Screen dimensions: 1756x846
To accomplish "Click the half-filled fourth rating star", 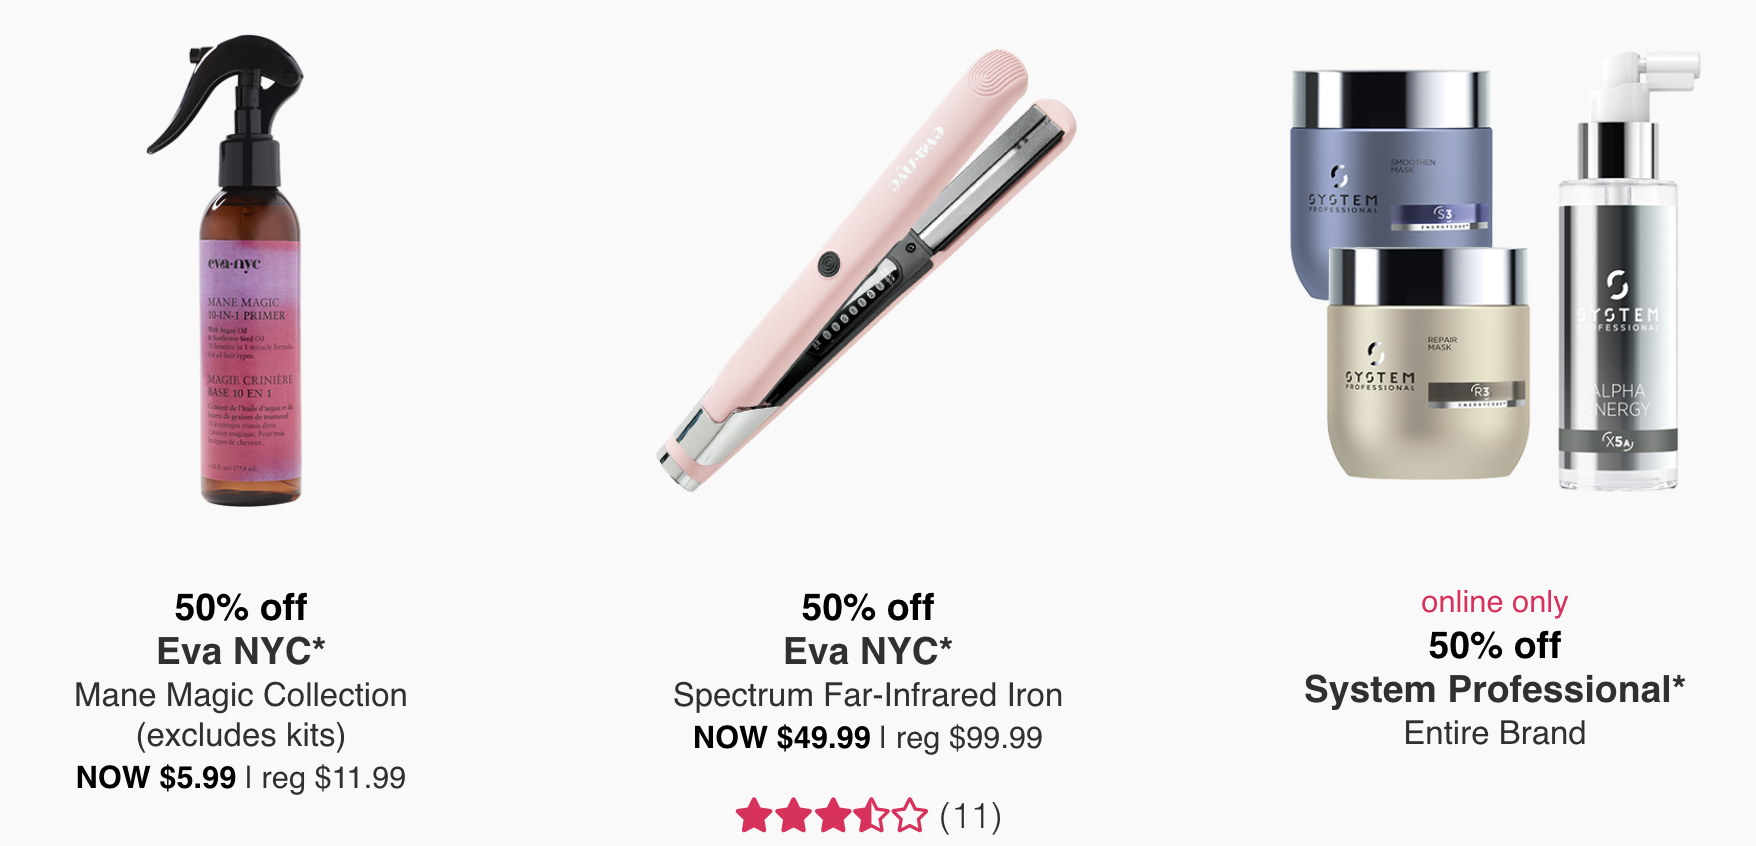I will tap(871, 816).
